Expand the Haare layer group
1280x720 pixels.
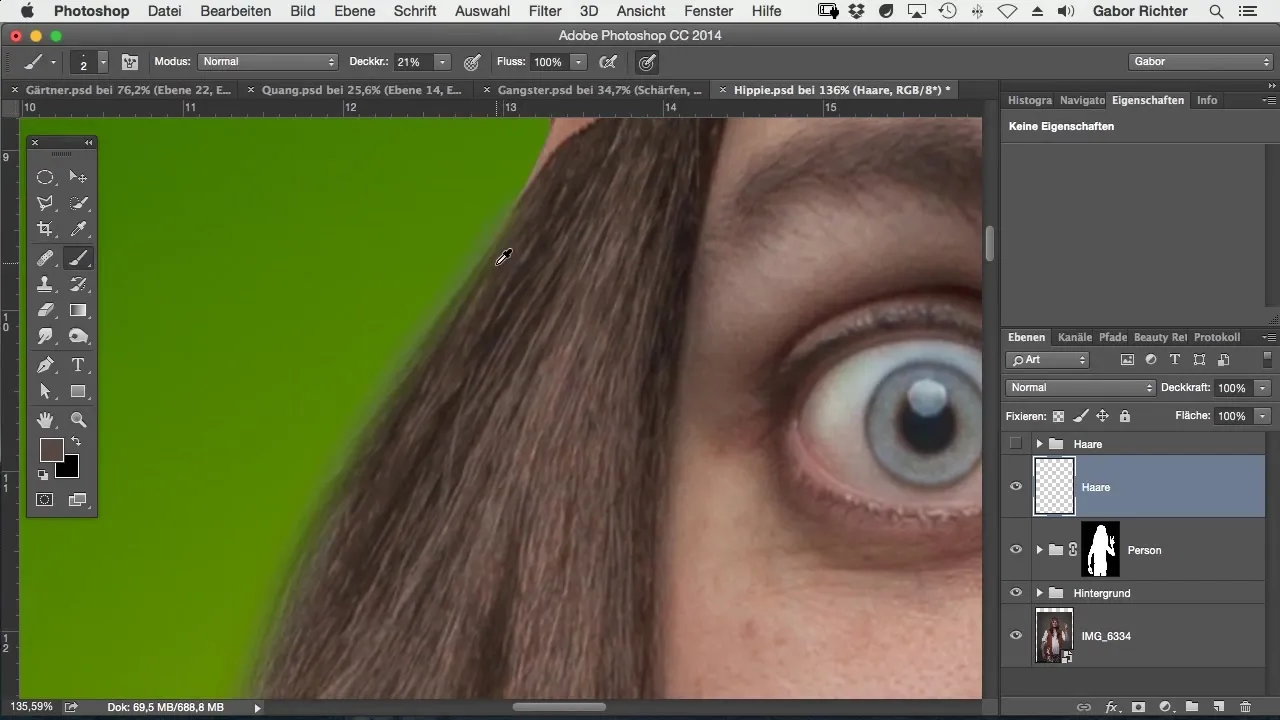[x=1039, y=443]
